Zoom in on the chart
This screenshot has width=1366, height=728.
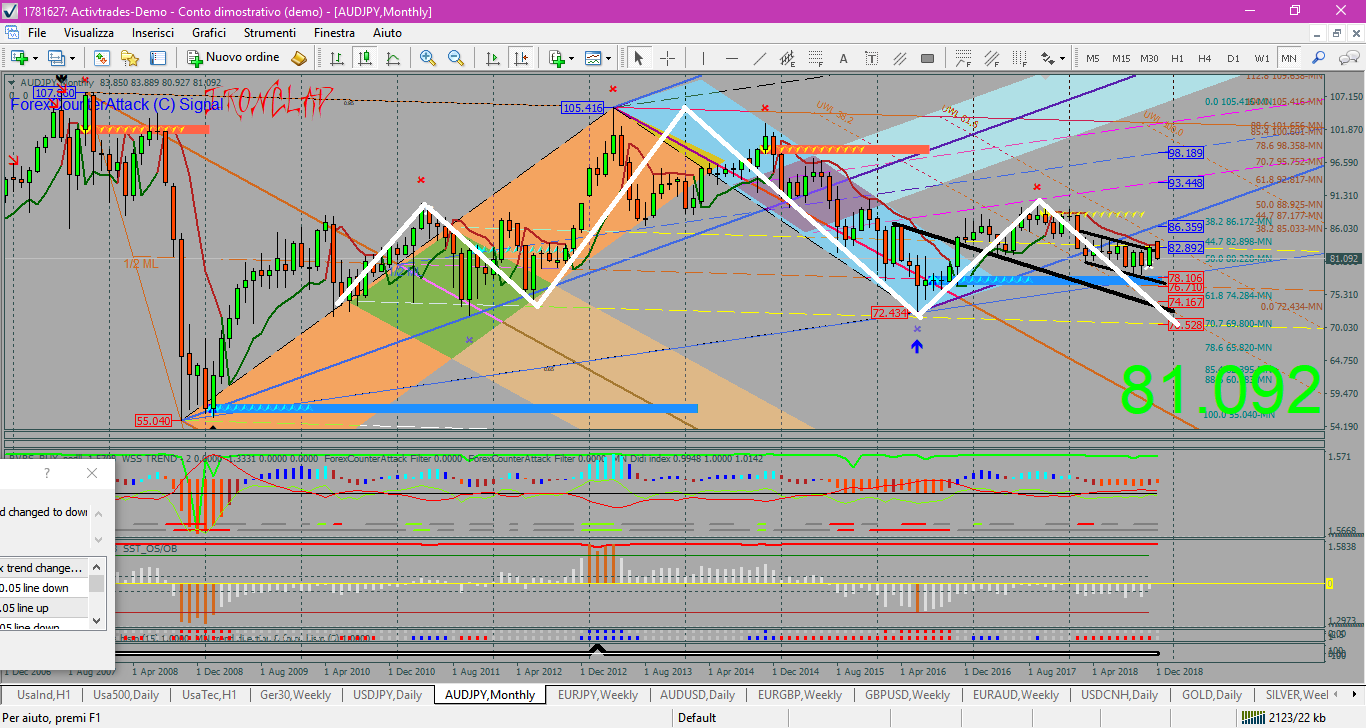[428, 58]
